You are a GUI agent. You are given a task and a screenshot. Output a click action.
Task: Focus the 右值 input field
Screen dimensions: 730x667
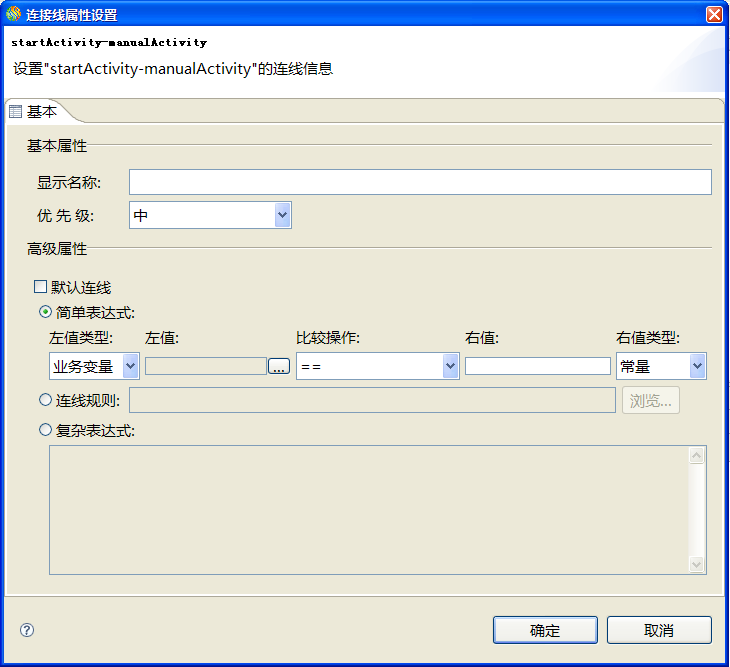coord(537,367)
